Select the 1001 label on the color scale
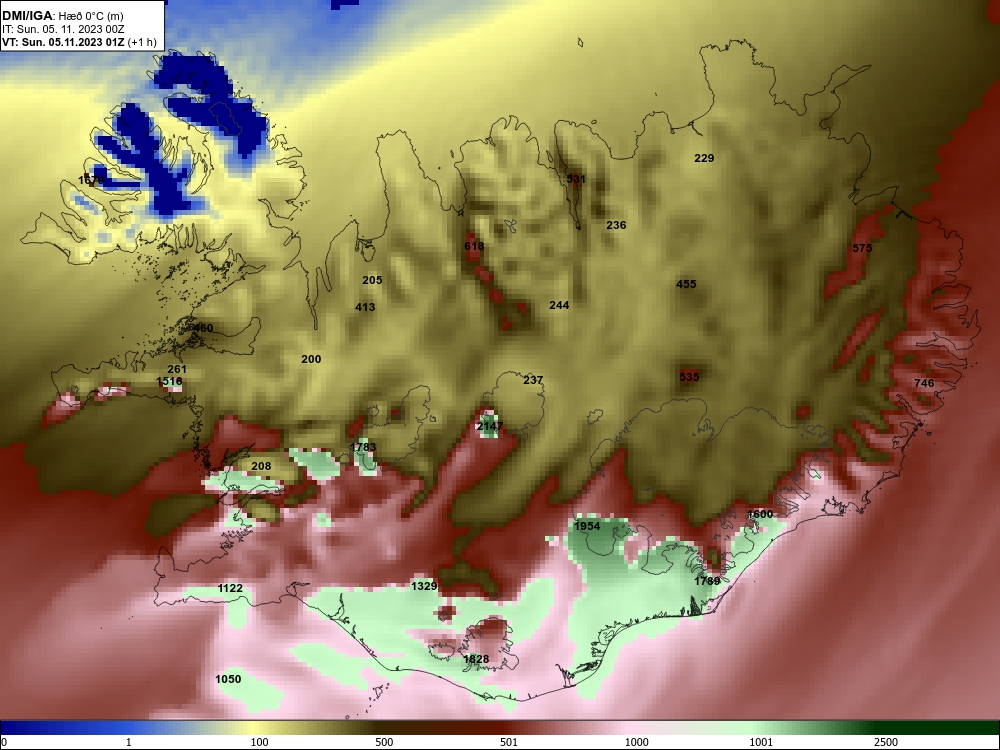 click(761, 742)
